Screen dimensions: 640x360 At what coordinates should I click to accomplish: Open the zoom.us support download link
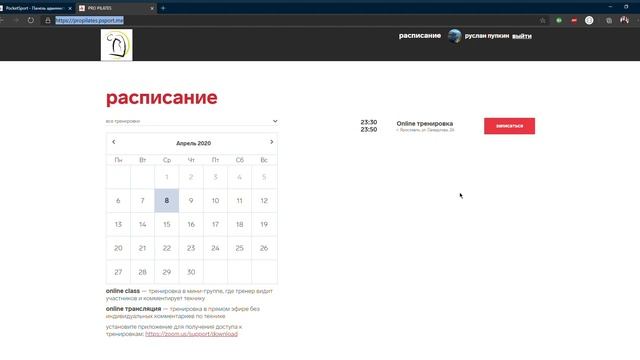(x=191, y=334)
